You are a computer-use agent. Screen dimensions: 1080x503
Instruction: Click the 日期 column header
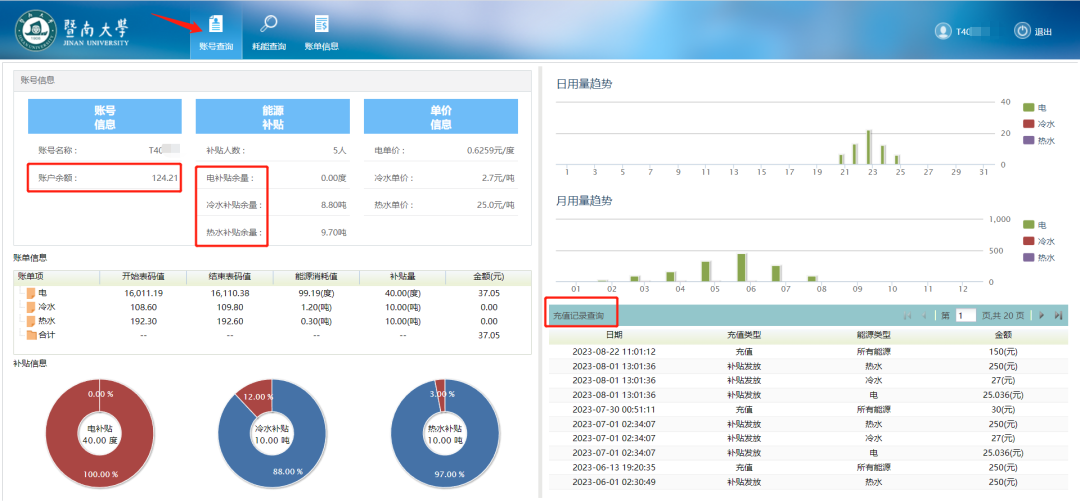tap(613, 336)
